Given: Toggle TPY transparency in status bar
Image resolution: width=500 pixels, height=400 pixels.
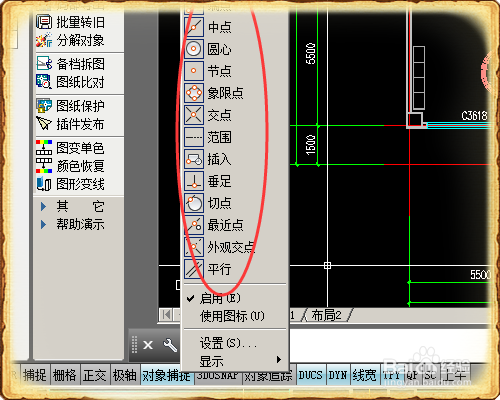Looking at the screenshot, I should (392, 375).
